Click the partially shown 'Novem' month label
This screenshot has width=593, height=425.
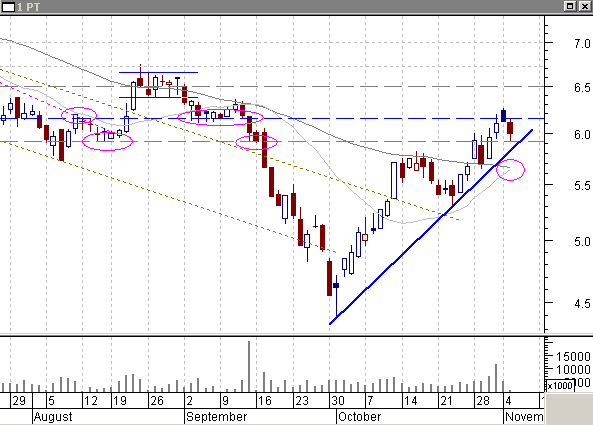click(524, 417)
